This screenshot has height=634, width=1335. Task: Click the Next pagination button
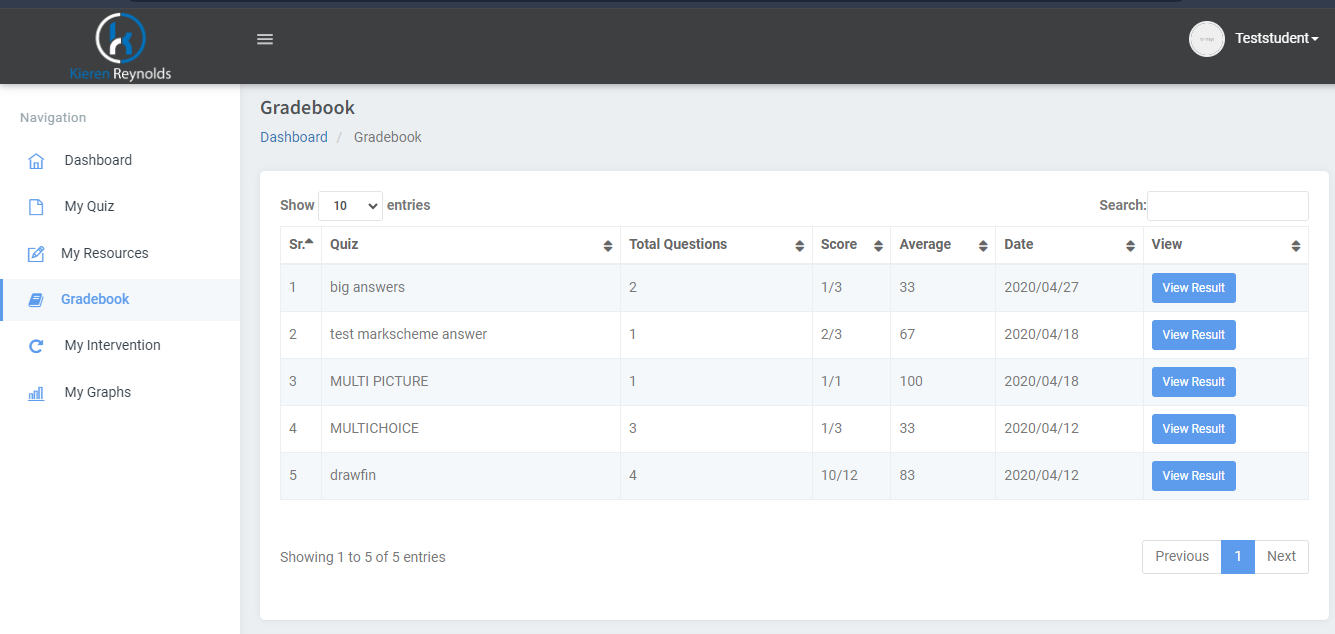pos(1280,557)
